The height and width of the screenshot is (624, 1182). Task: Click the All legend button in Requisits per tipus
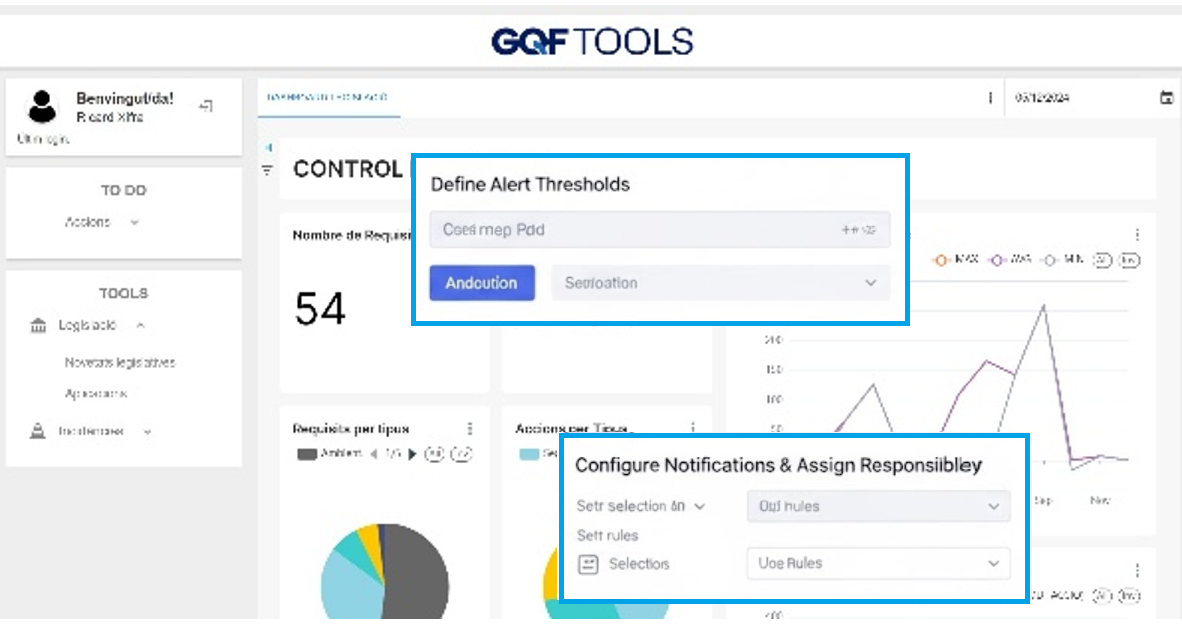click(x=434, y=454)
